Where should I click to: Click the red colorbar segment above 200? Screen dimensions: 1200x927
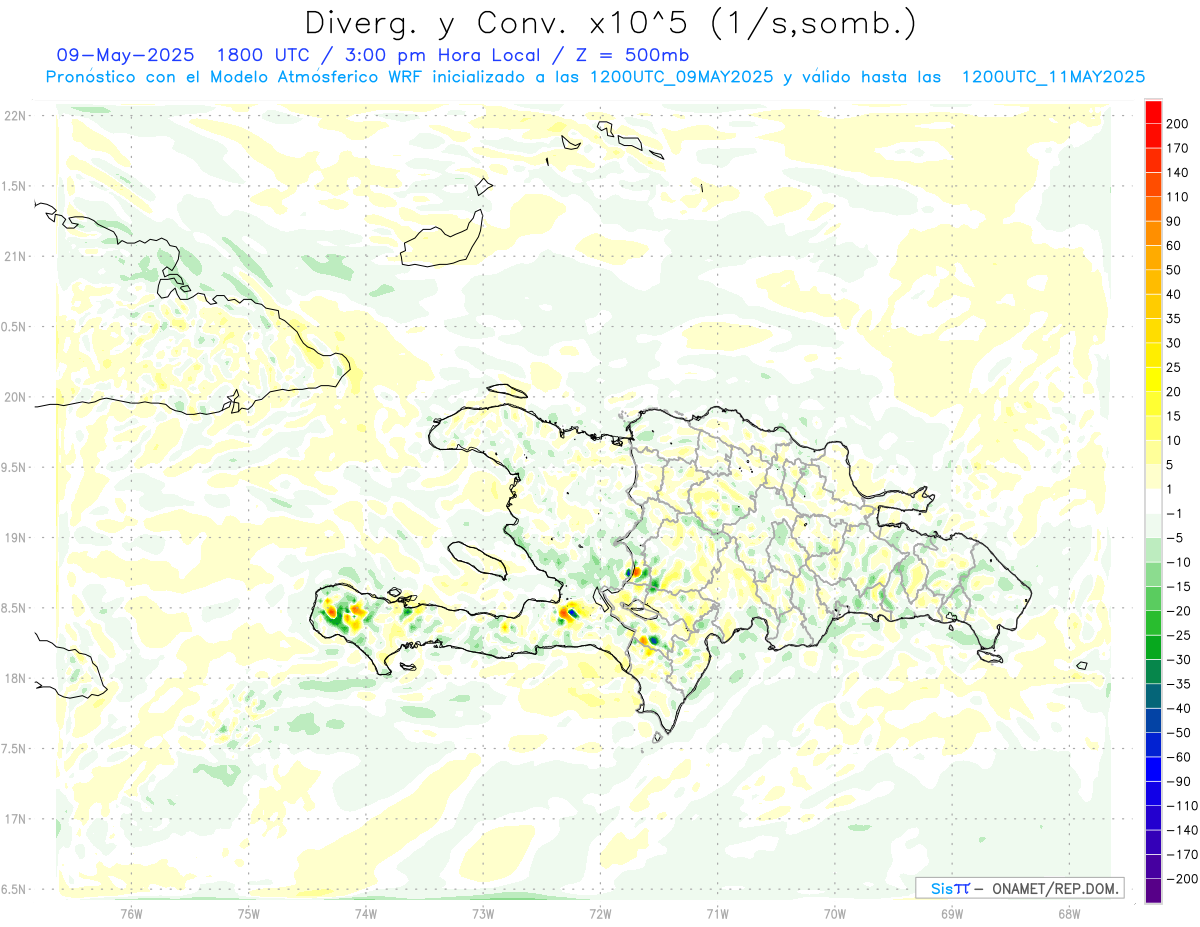[x=1154, y=112]
